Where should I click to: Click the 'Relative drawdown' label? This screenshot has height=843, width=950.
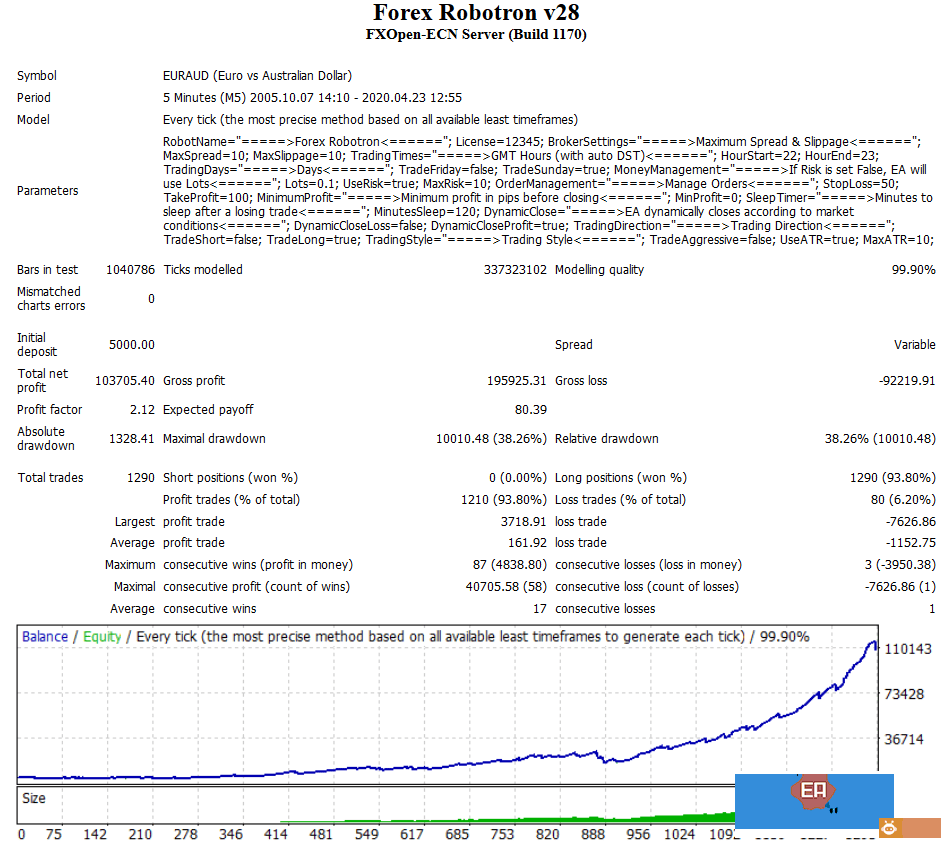point(606,439)
